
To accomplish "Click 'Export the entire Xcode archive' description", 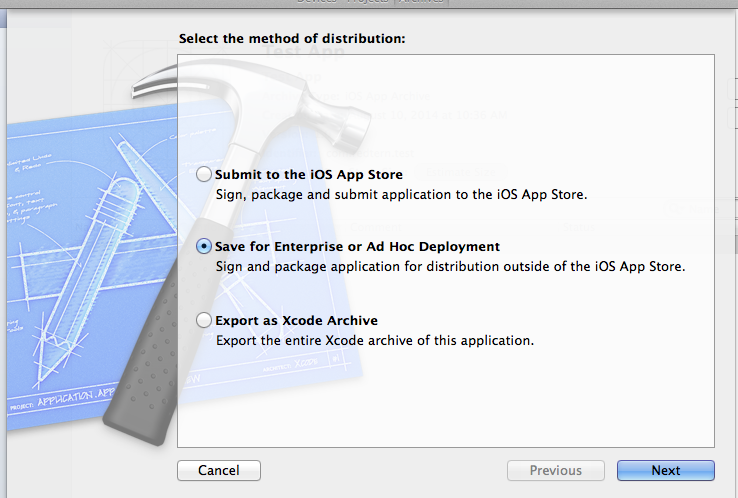I will click(375, 340).
